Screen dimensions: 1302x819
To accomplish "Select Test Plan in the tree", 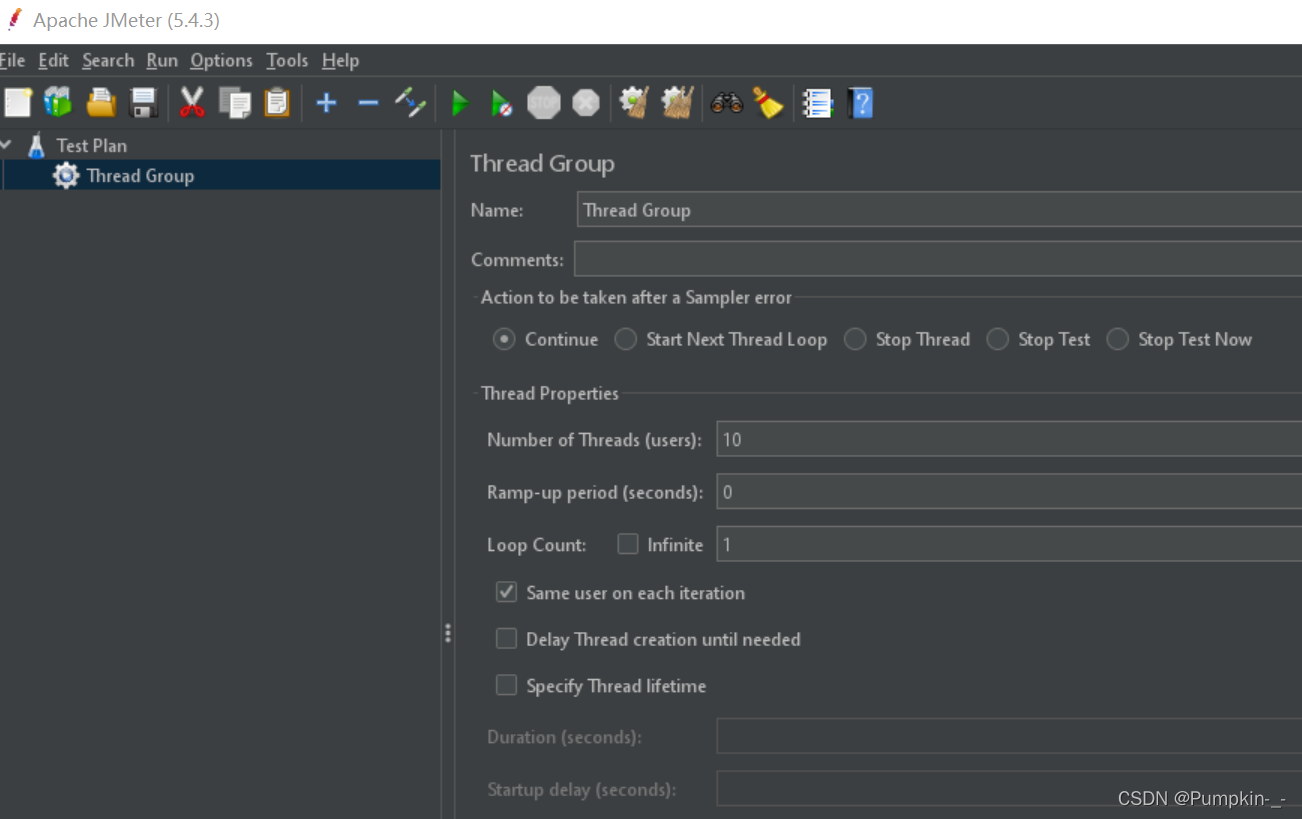I will point(91,145).
